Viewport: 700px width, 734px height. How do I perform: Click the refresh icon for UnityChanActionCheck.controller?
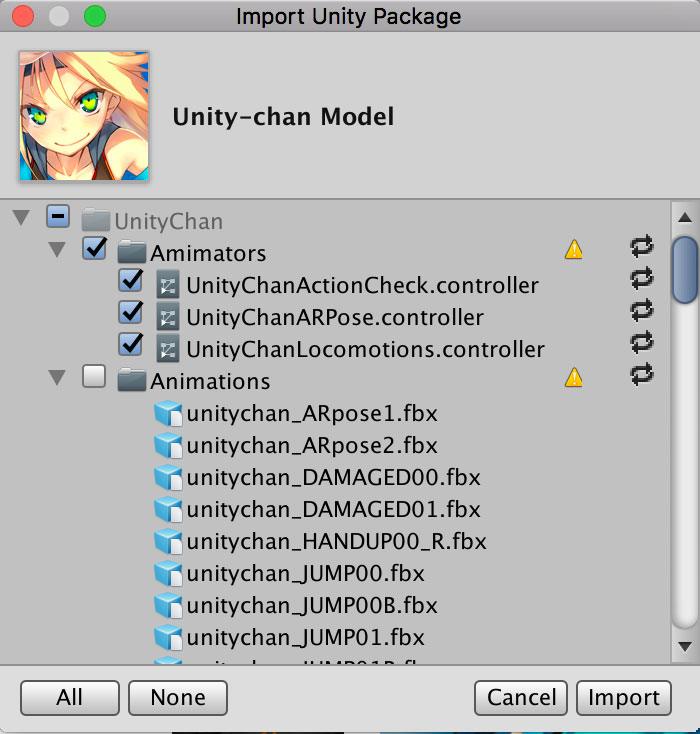[x=641, y=278]
